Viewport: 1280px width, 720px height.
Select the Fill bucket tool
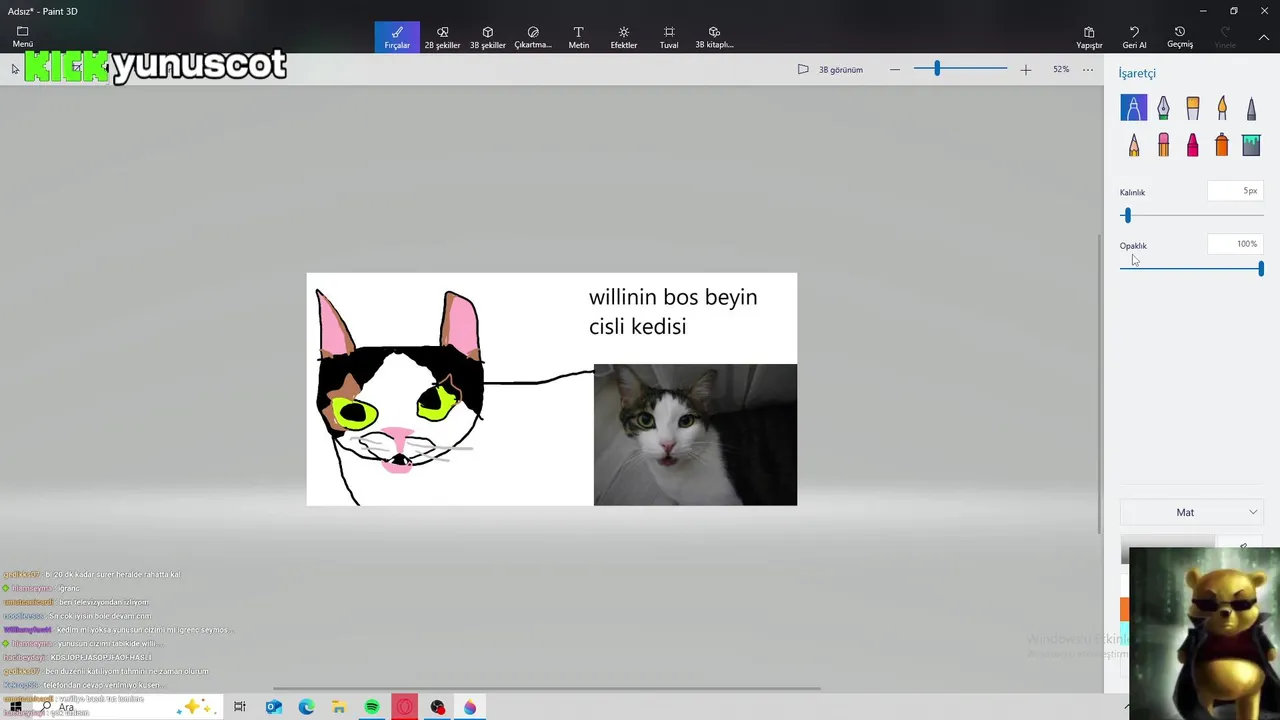1251,146
